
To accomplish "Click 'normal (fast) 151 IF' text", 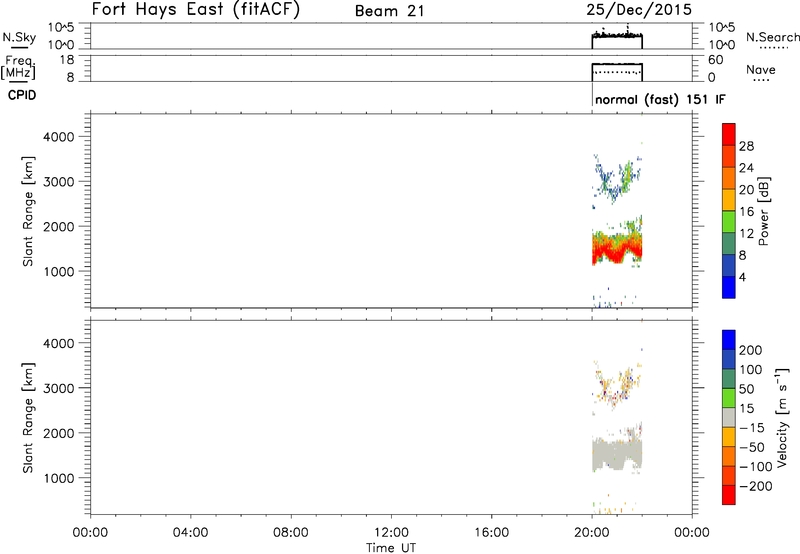I will pos(660,99).
